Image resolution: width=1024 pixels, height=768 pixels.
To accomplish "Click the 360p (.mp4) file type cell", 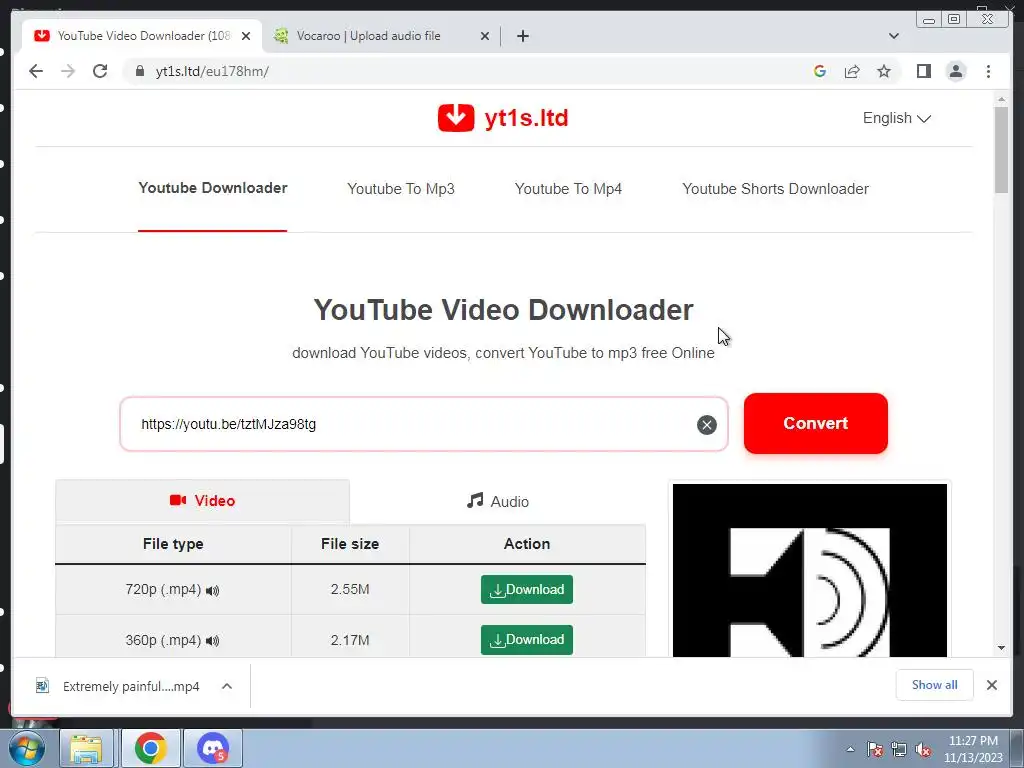I will tap(173, 640).
